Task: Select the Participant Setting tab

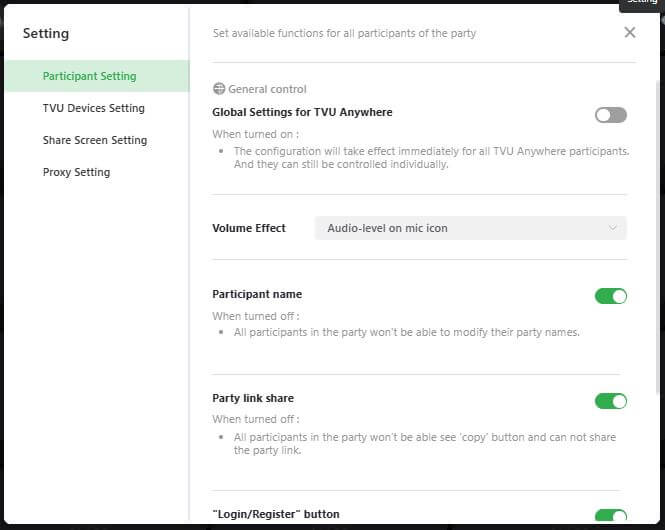Action: (97, 76)
